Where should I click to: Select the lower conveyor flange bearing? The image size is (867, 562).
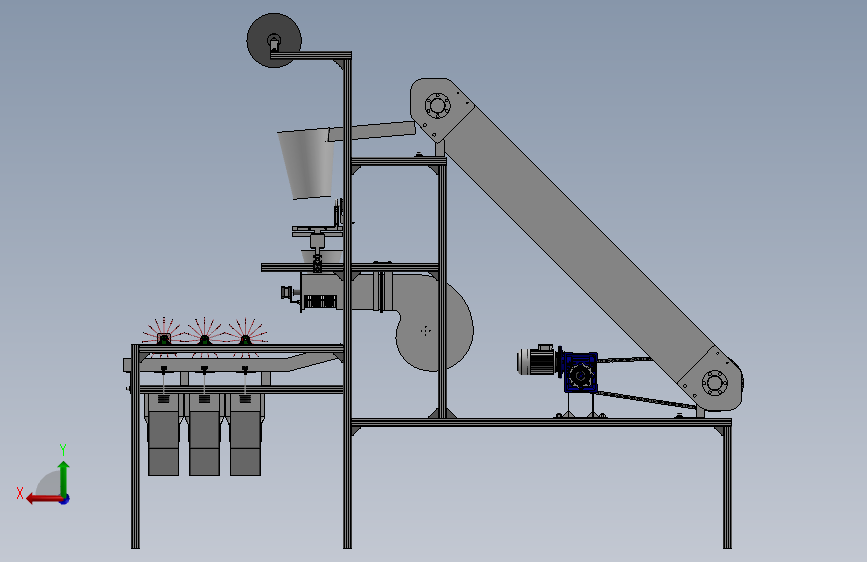coord(714,383)
